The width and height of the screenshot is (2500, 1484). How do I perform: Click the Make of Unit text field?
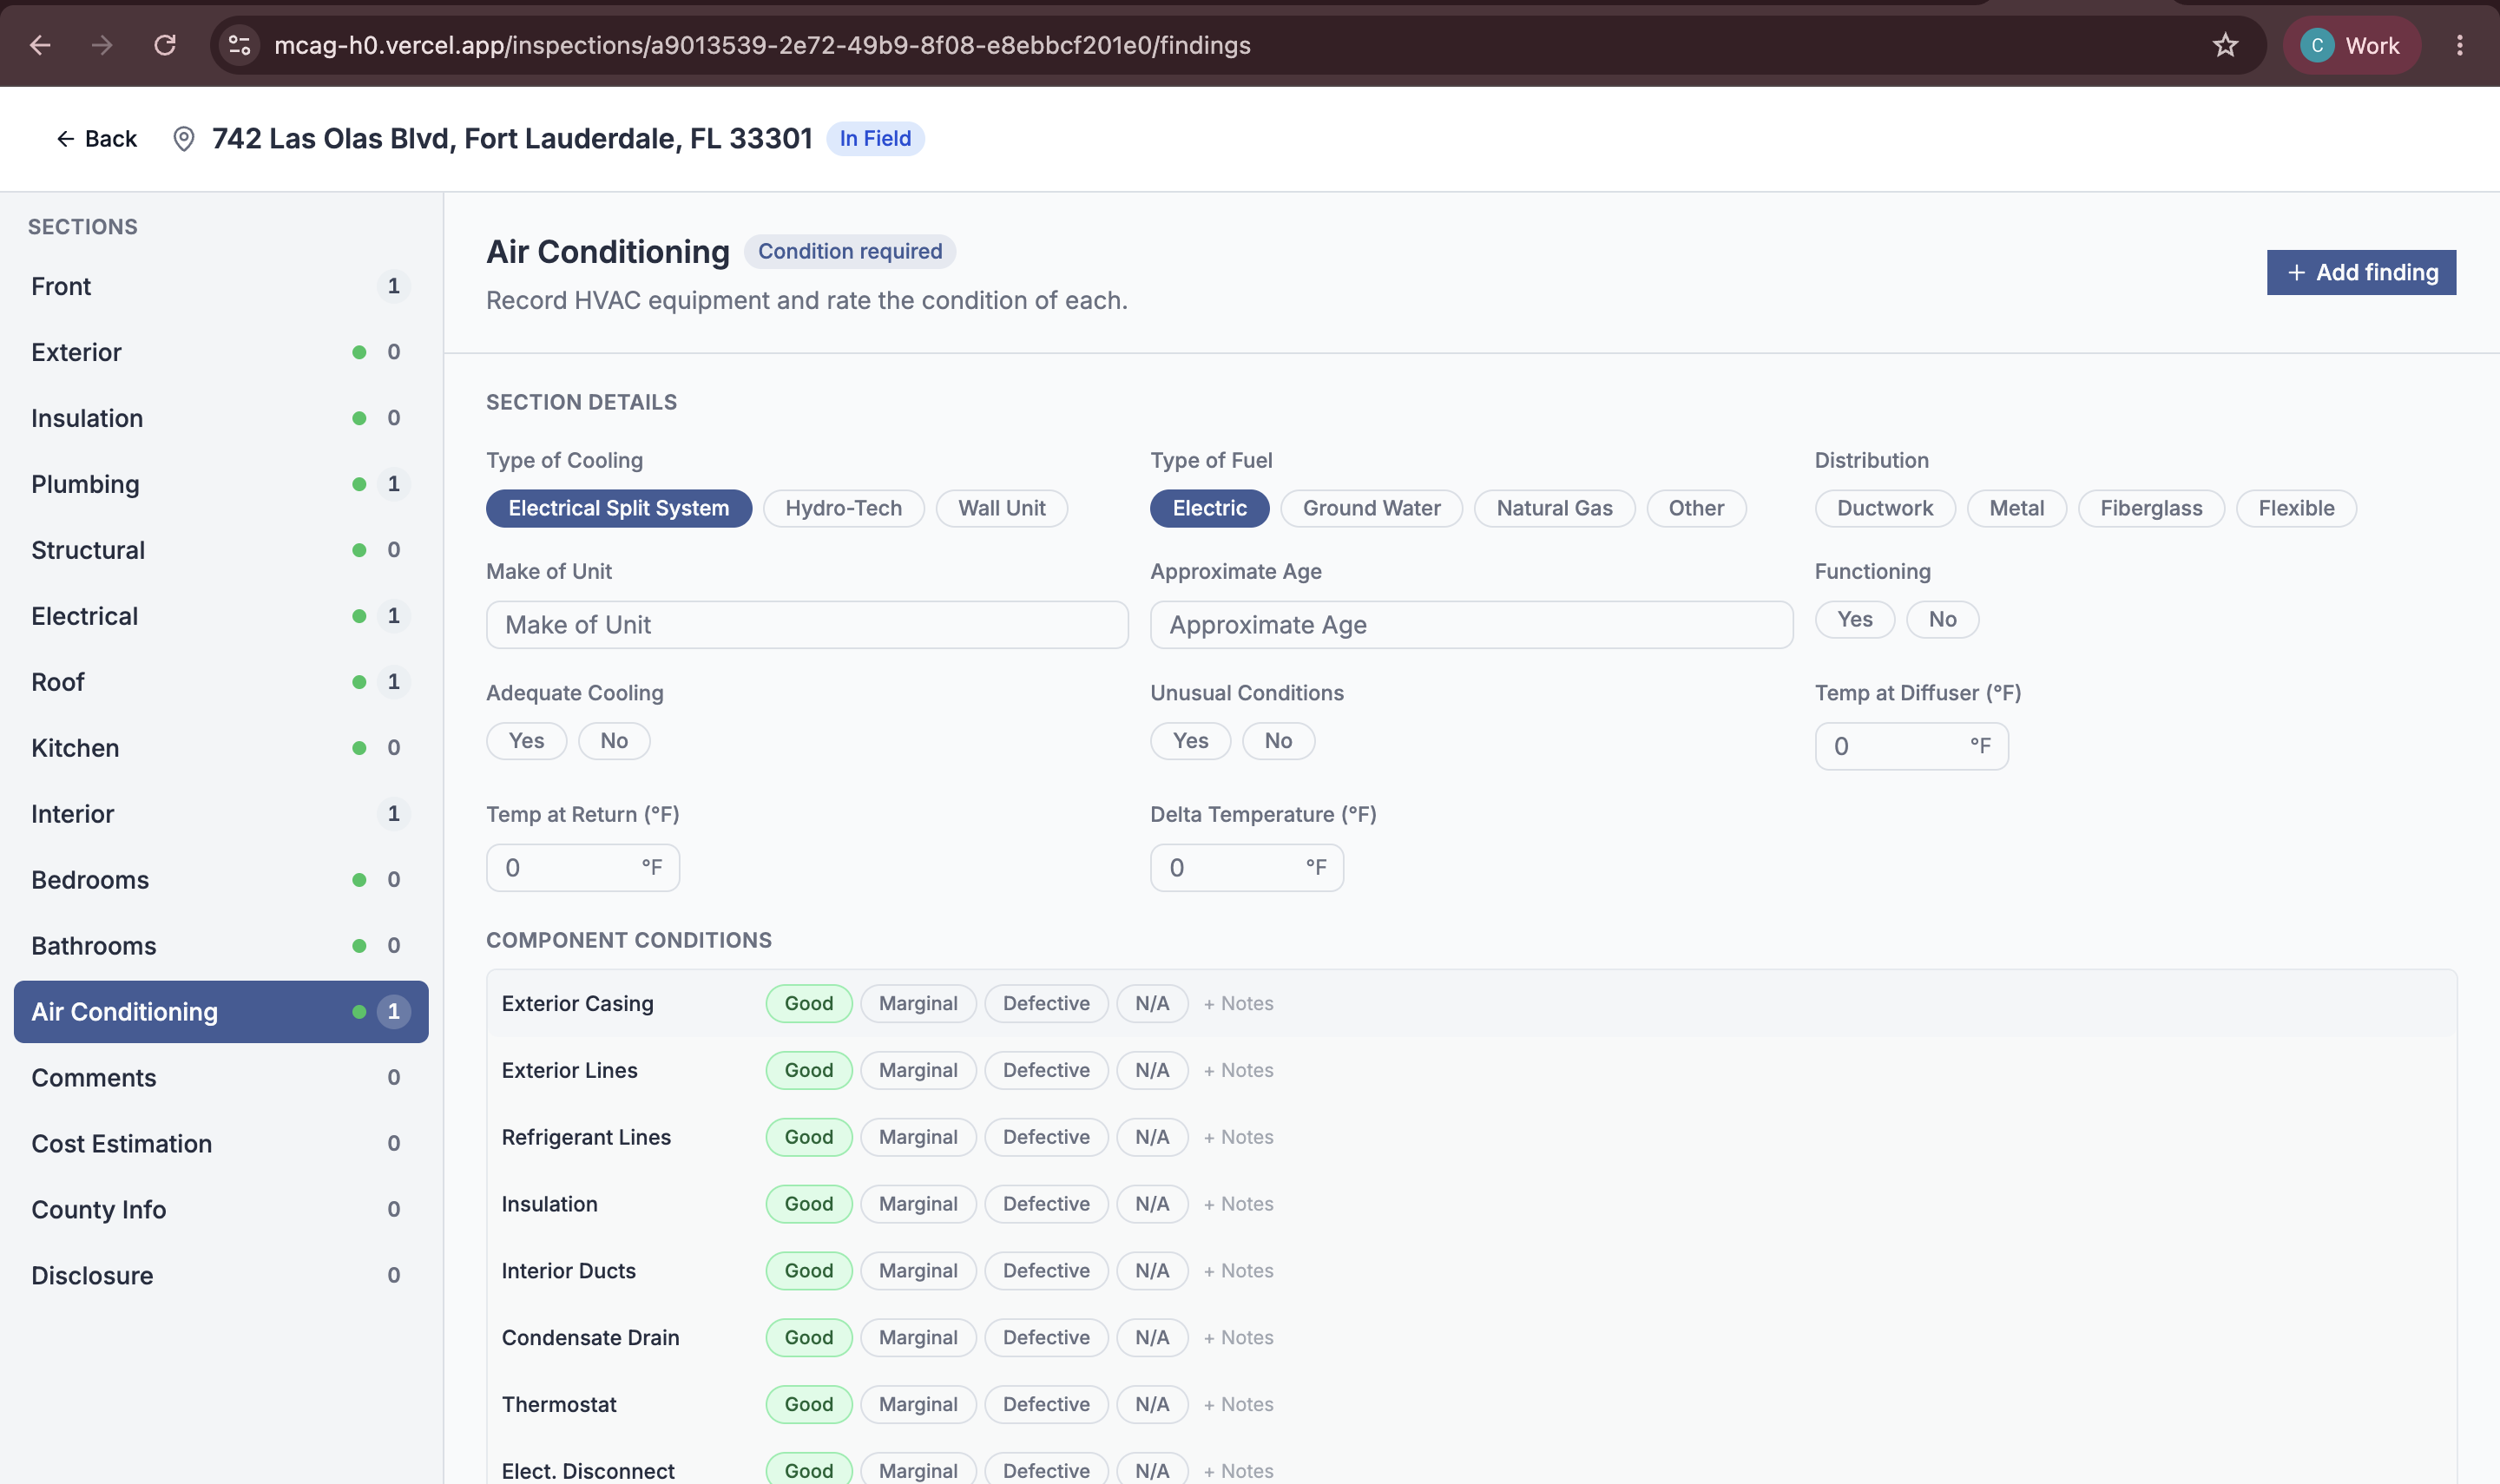click(x=807, y=625)
